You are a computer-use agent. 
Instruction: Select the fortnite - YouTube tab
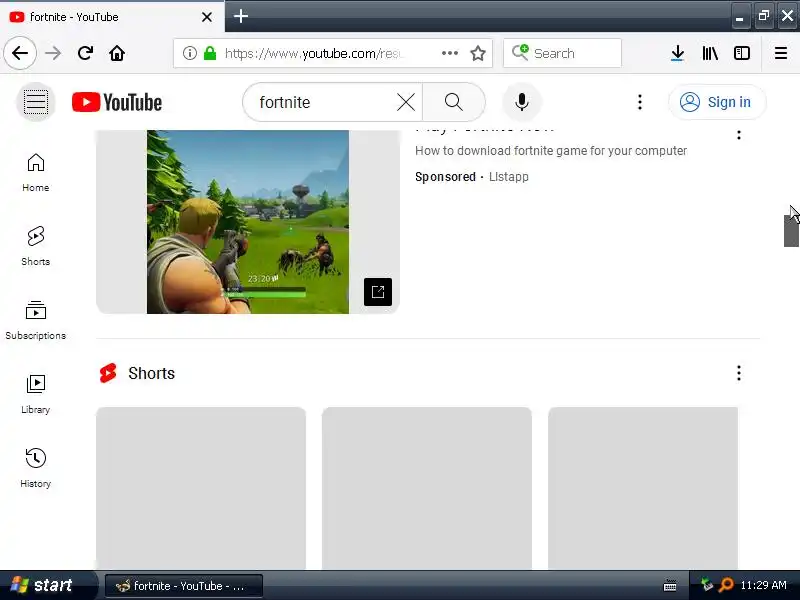pos(111,17)
